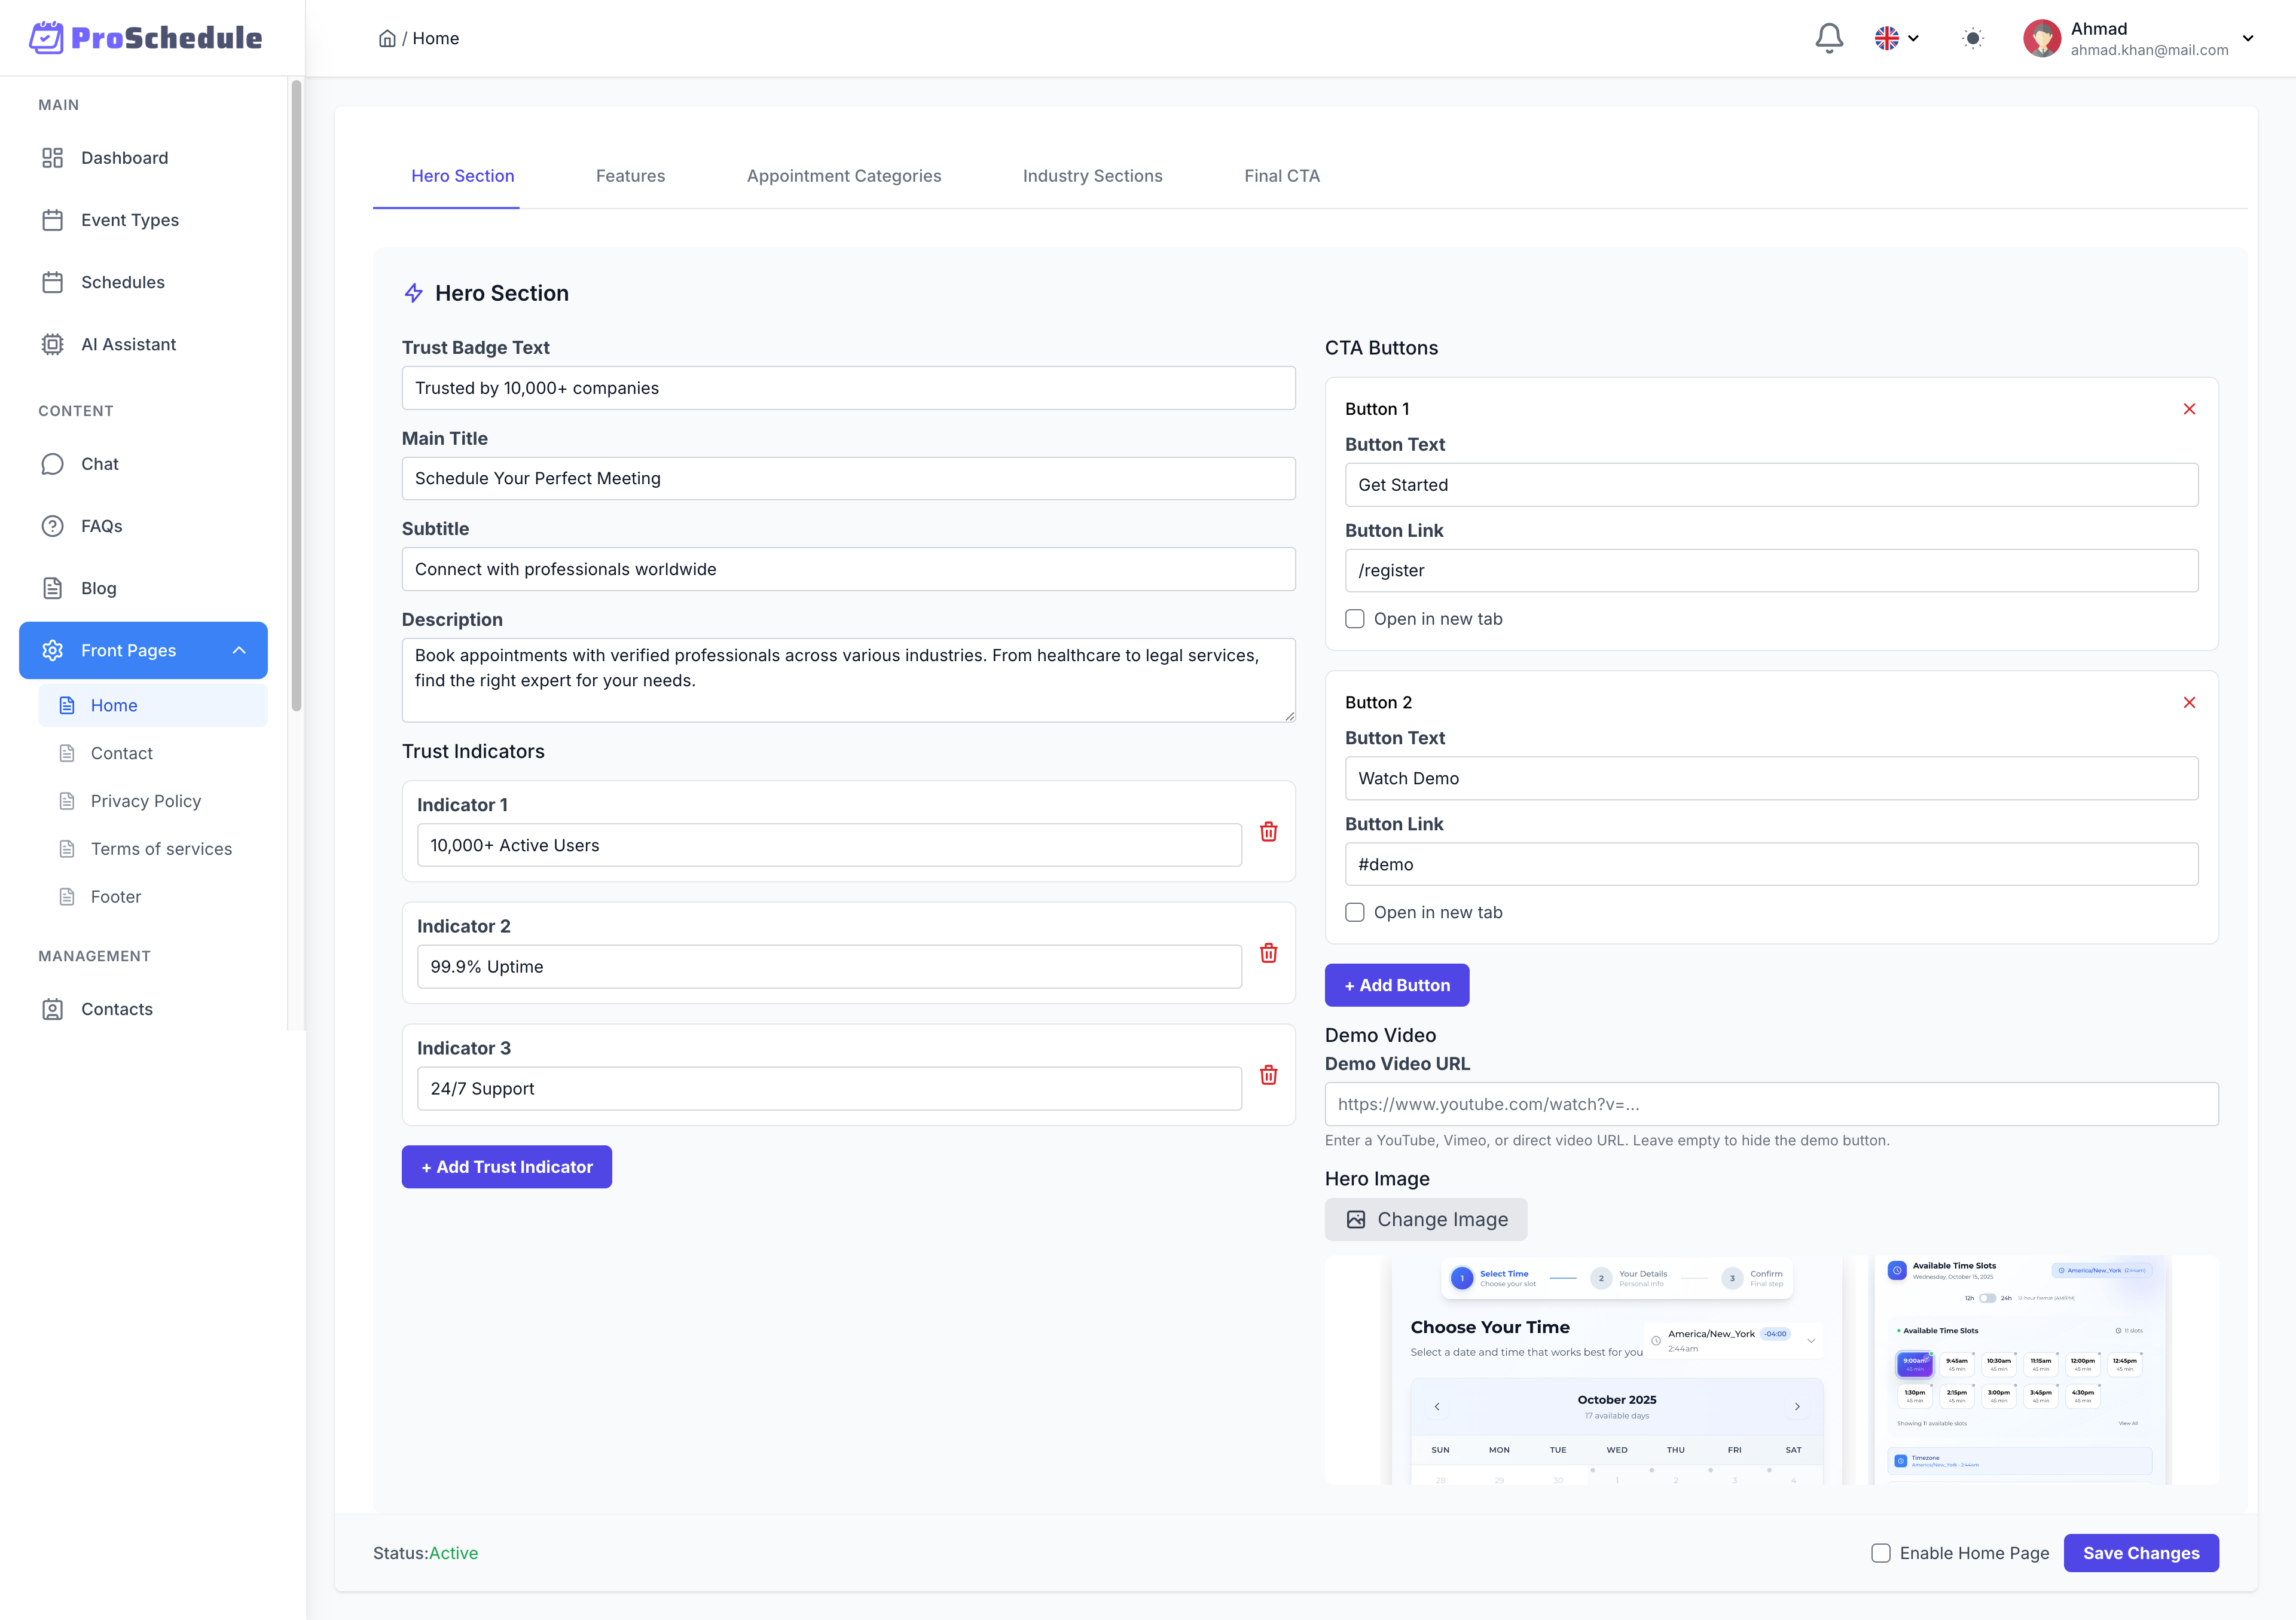The height and width of the screenshot is (1620, 2296).
Task: Switch to the Industry Sections tab
Action: click(x=1092, y=176)
